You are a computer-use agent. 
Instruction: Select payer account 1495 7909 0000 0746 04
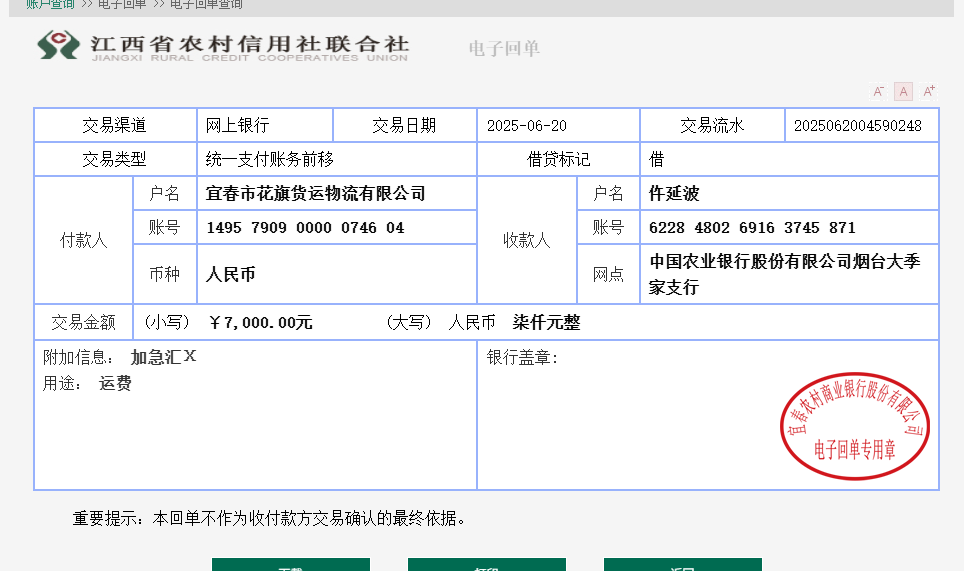click(306, 228)
